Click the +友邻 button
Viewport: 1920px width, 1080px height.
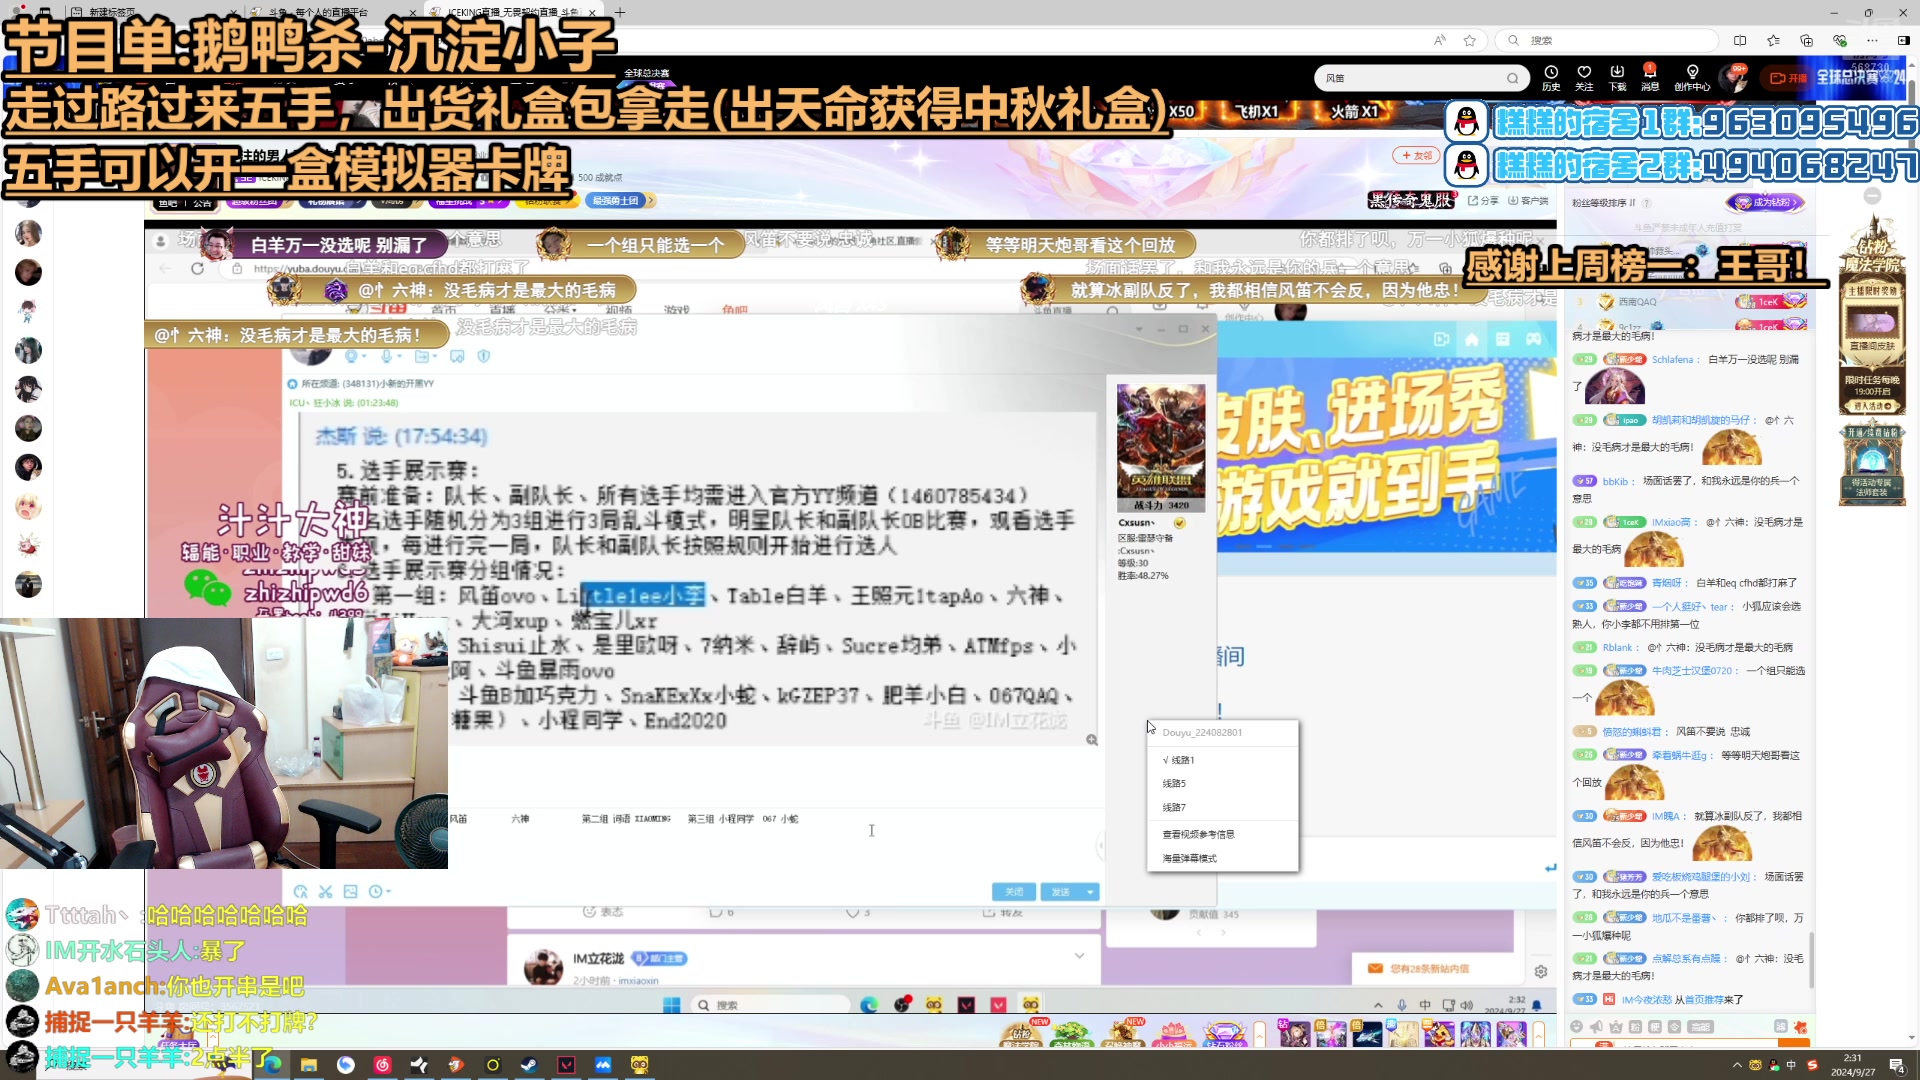(1417, 155)
